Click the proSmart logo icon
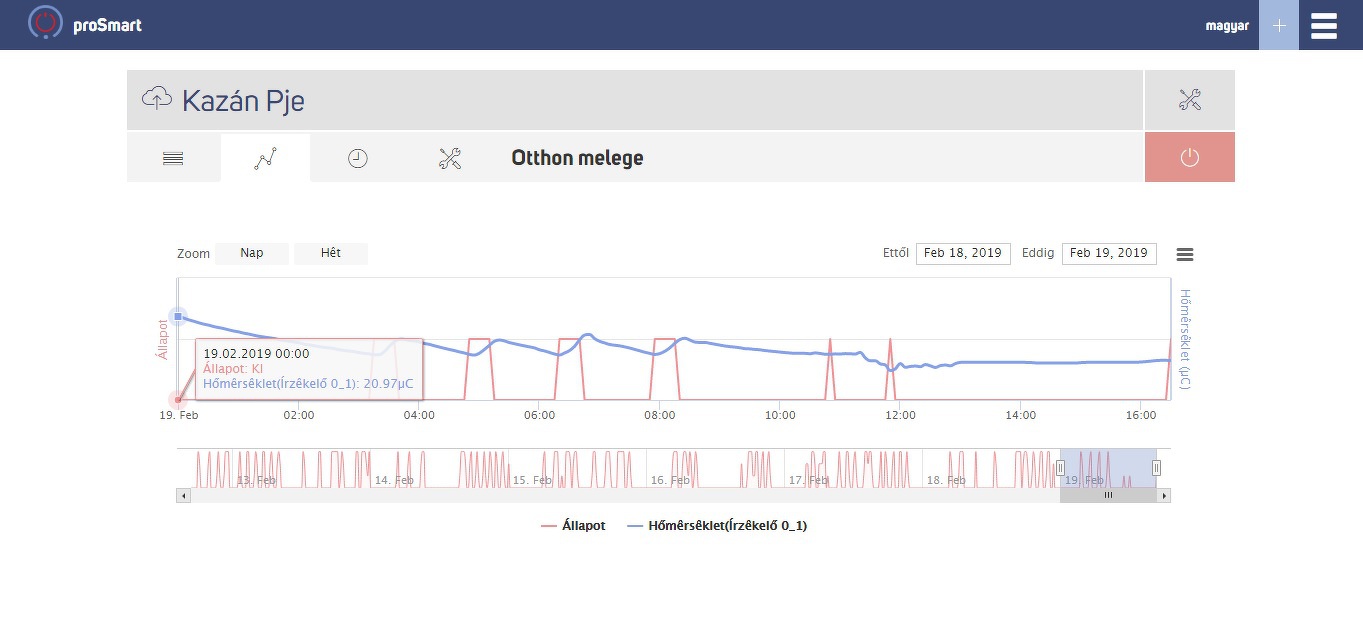 (x=45, y=23)
